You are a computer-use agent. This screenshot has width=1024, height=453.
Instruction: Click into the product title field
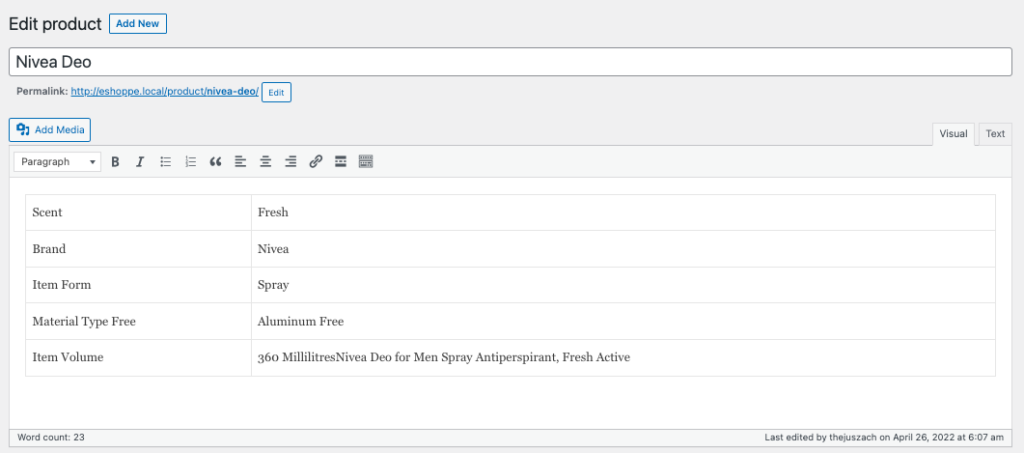pos(510,62)
